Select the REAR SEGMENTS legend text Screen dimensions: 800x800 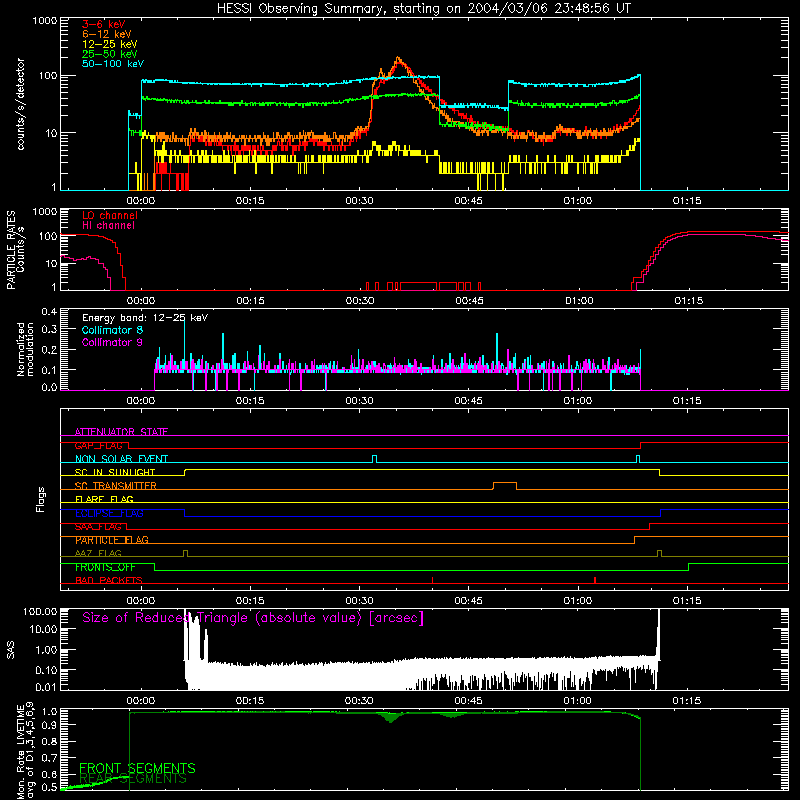[x=133, y=779]
